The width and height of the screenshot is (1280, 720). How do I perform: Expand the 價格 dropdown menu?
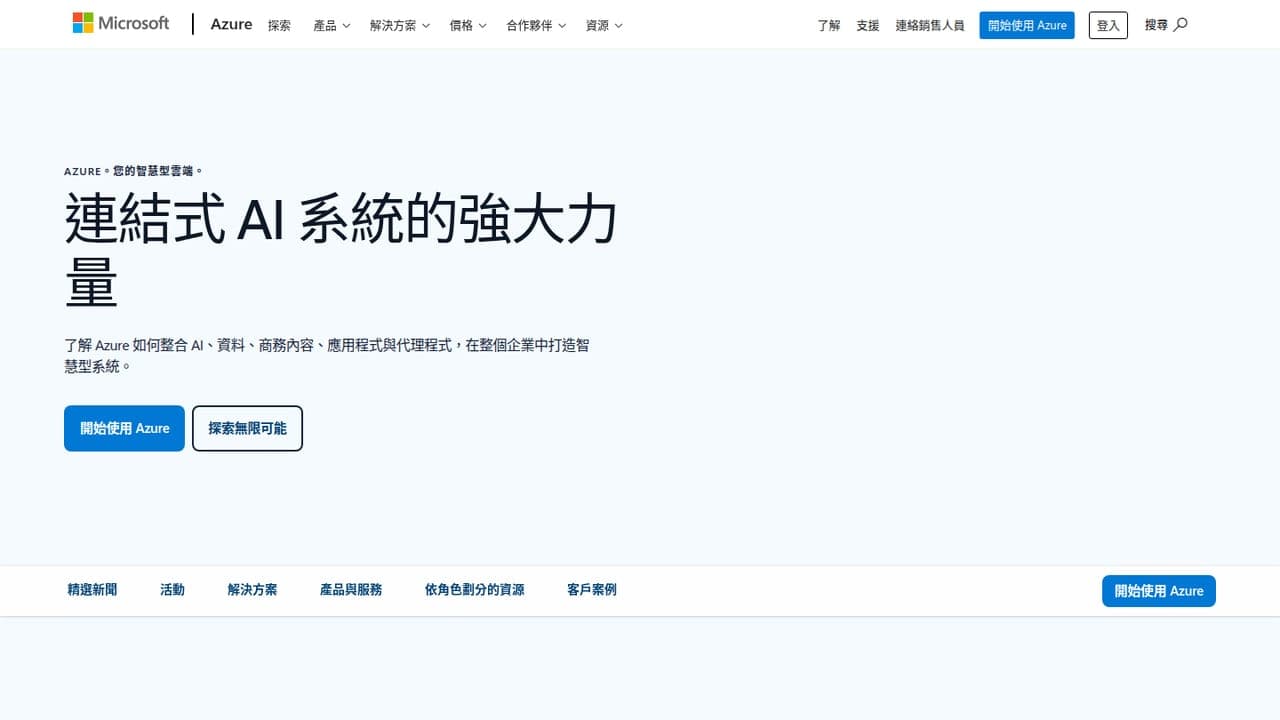pos(468,25)
